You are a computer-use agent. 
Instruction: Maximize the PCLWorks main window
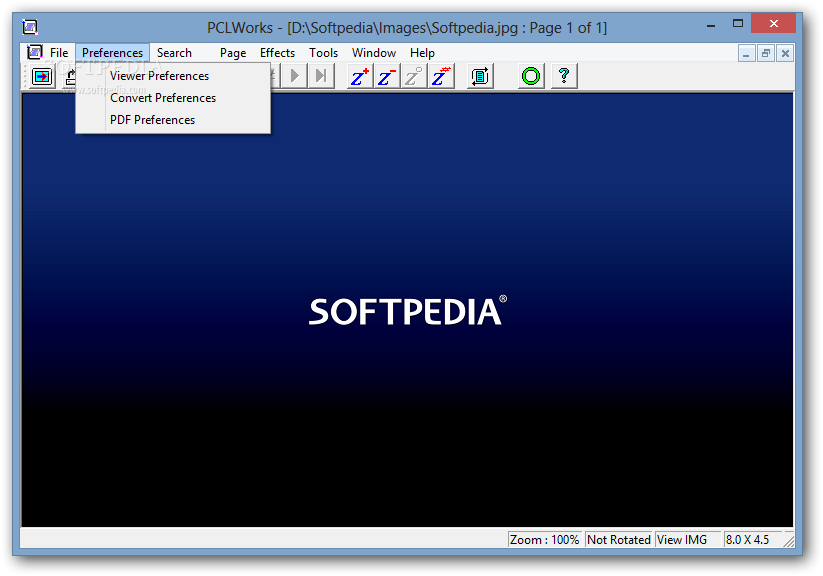click(738, 24)
